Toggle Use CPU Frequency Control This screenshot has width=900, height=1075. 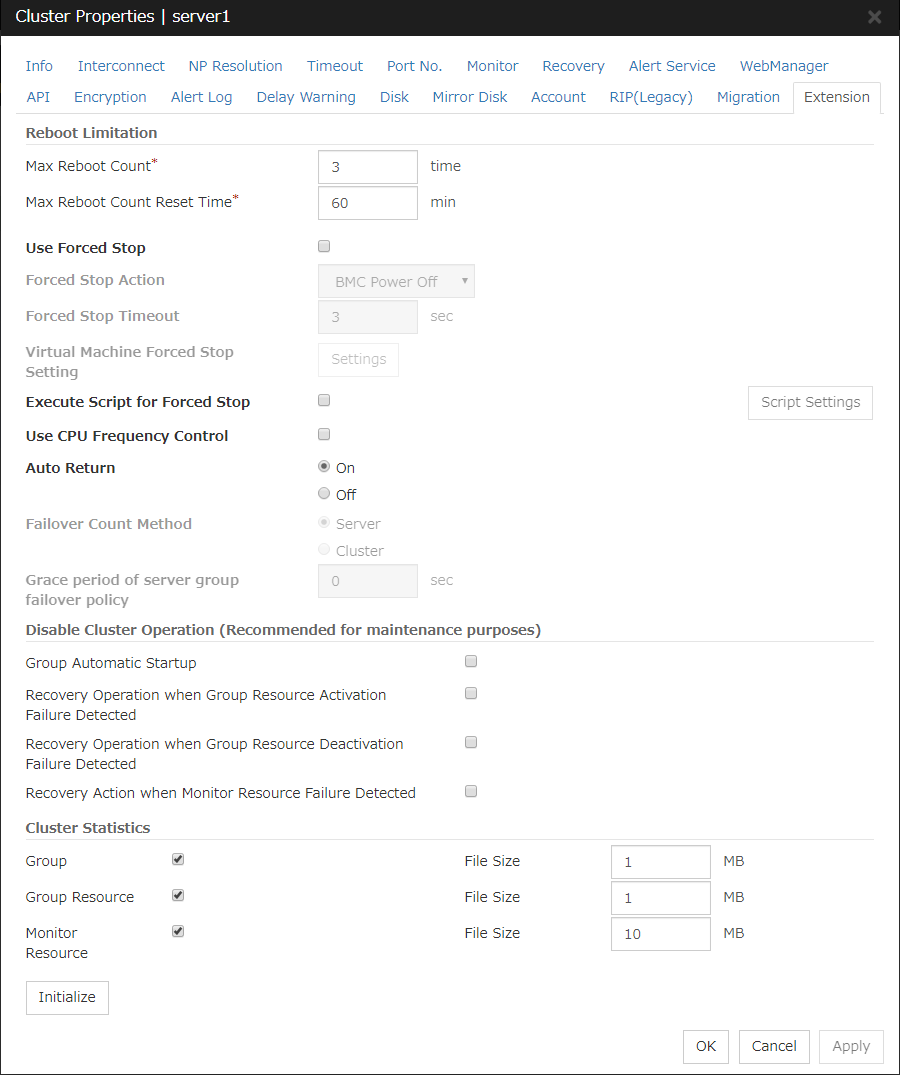pyautogui.click(x=324, y=434)
